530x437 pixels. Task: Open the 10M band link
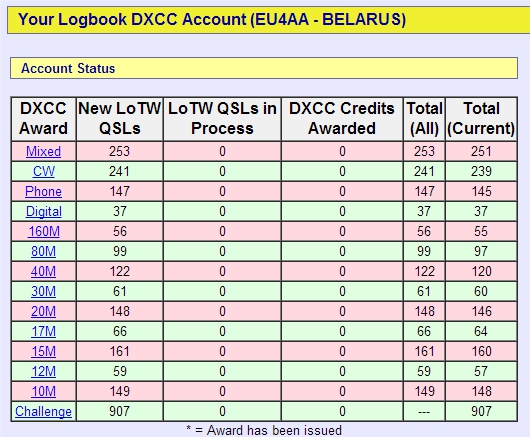tap(43, 391)
